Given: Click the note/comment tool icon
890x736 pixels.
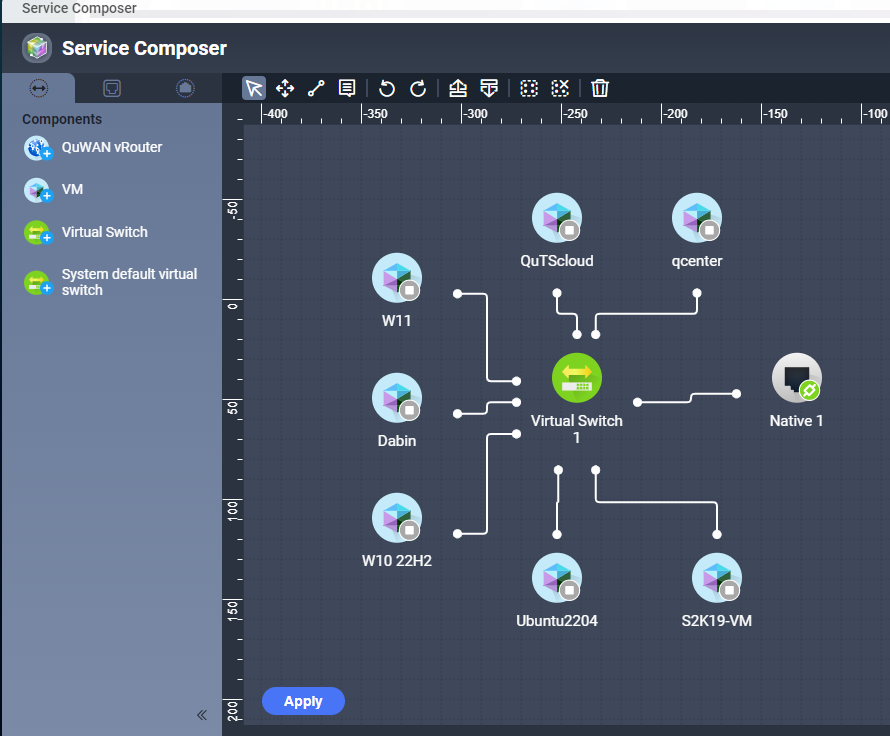Looking at the screenshot, I should point(347,89).
